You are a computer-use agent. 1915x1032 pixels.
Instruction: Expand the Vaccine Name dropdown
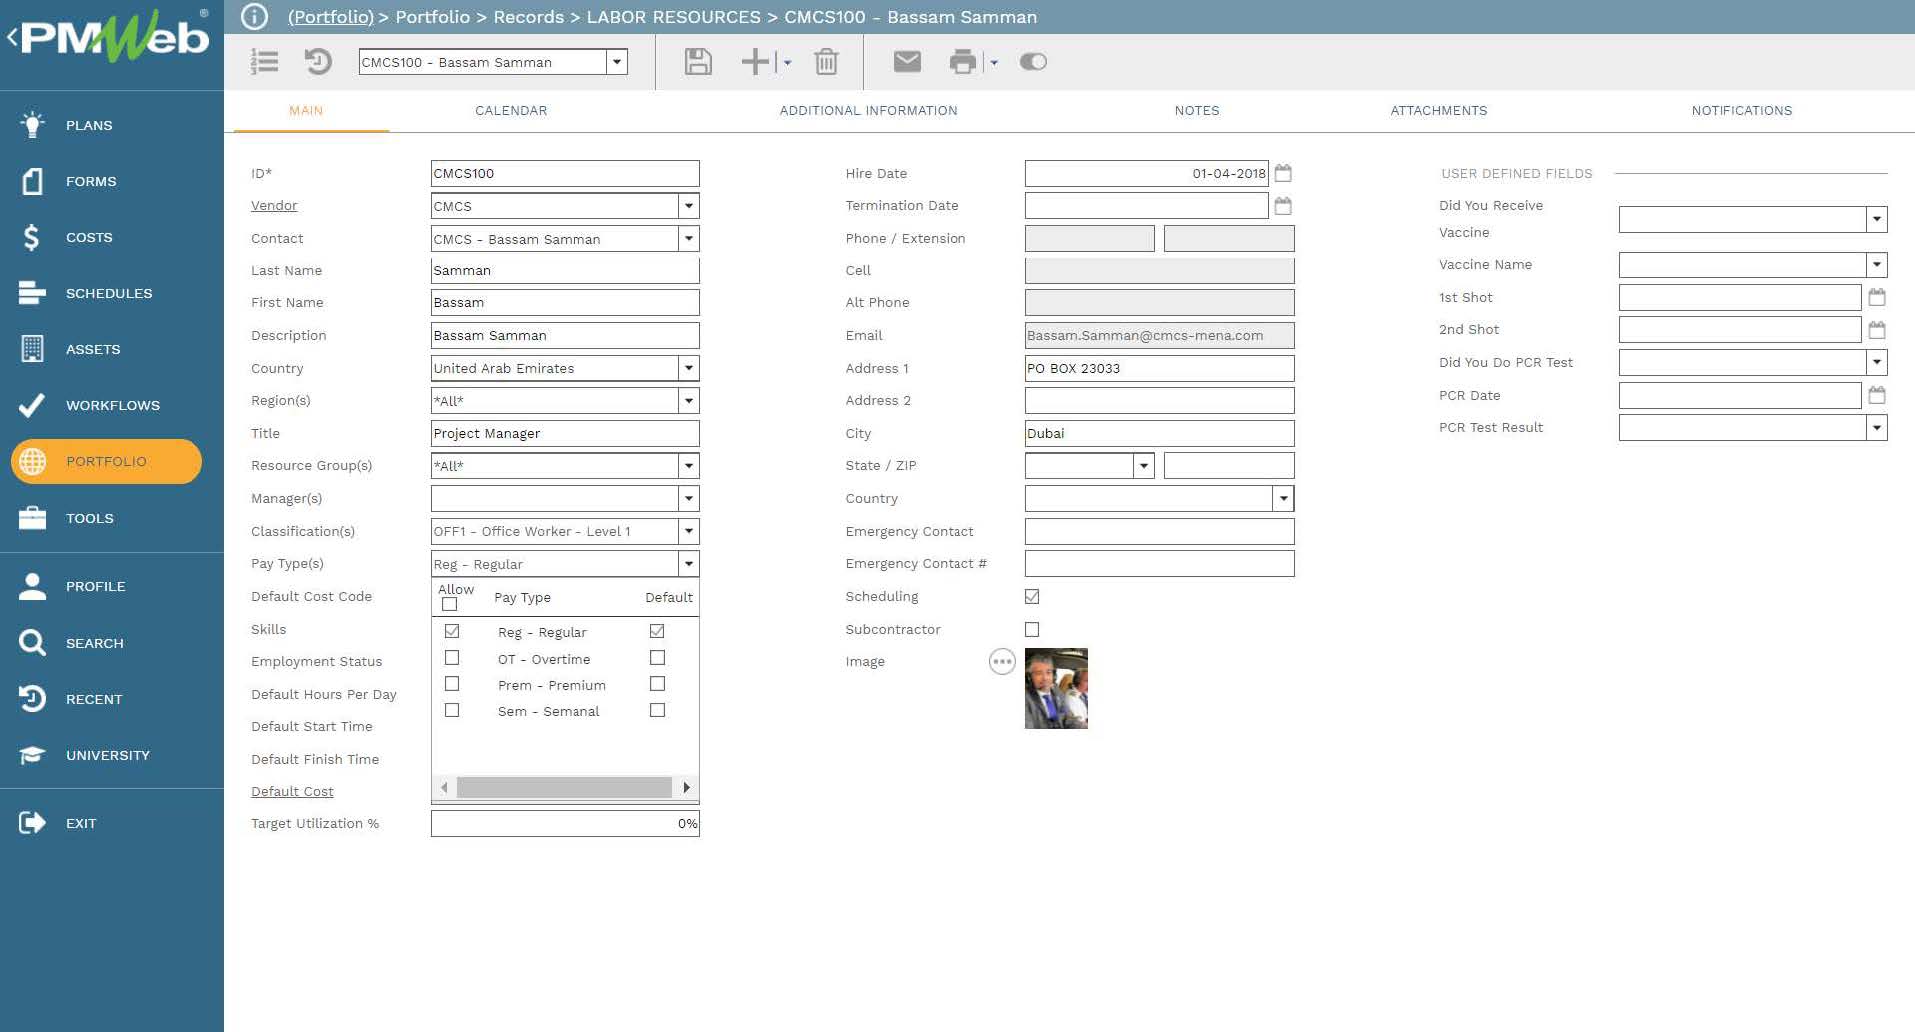pos(1877,265)
